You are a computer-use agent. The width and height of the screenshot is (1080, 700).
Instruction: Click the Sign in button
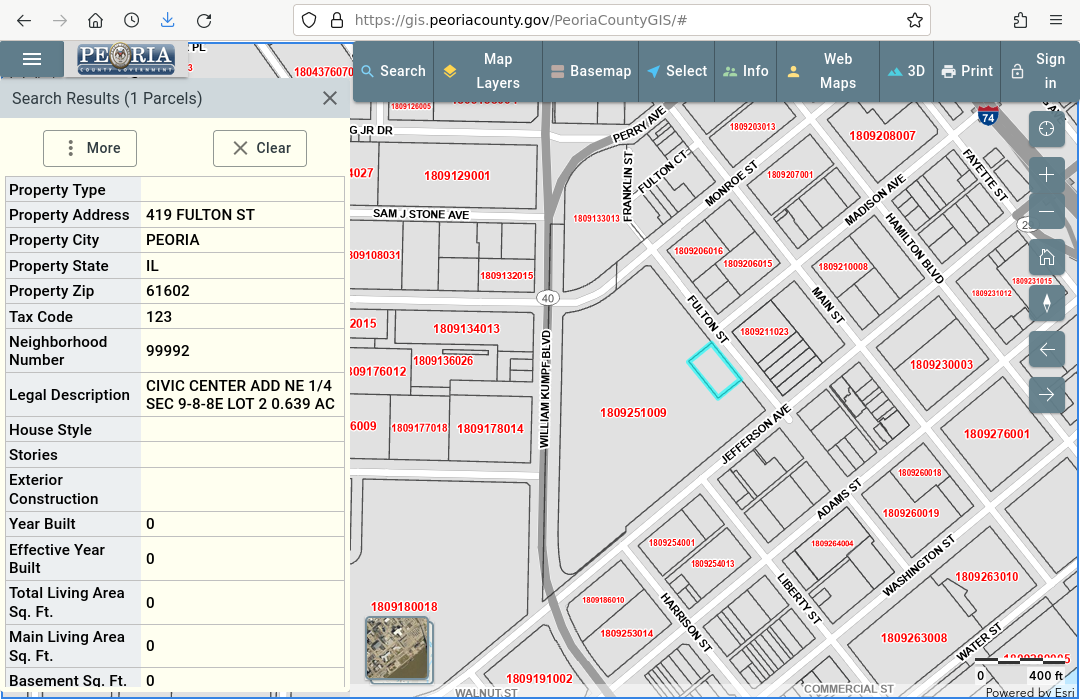(x=1039, y=71)
